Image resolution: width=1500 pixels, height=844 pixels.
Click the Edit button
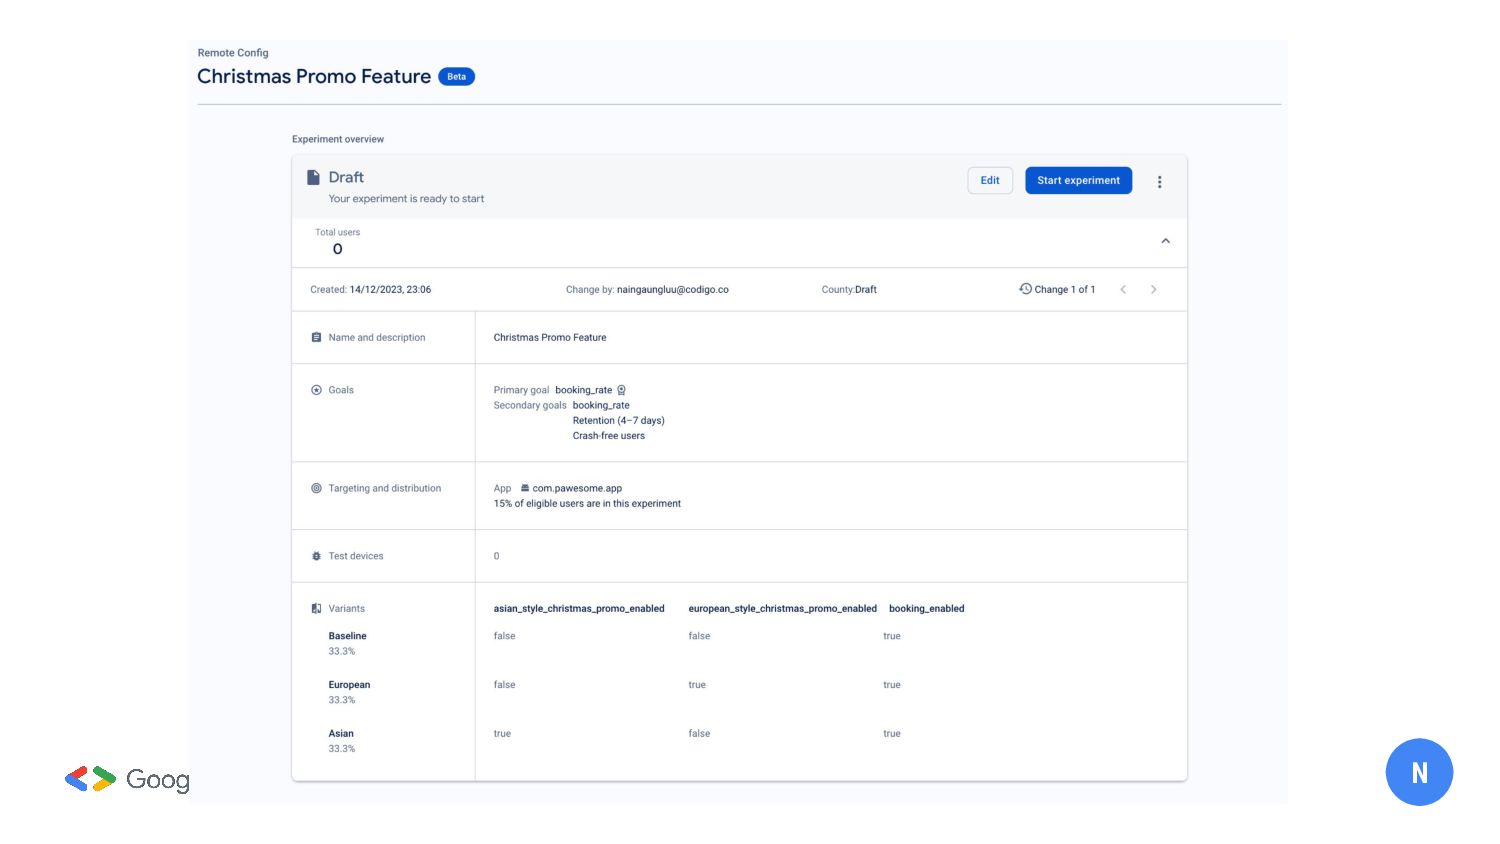tap(989, 181)
